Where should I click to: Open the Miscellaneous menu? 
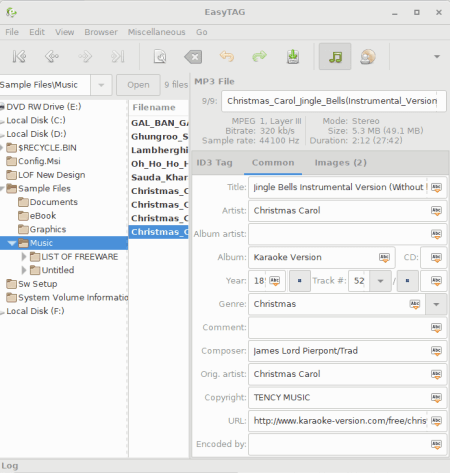156,32
